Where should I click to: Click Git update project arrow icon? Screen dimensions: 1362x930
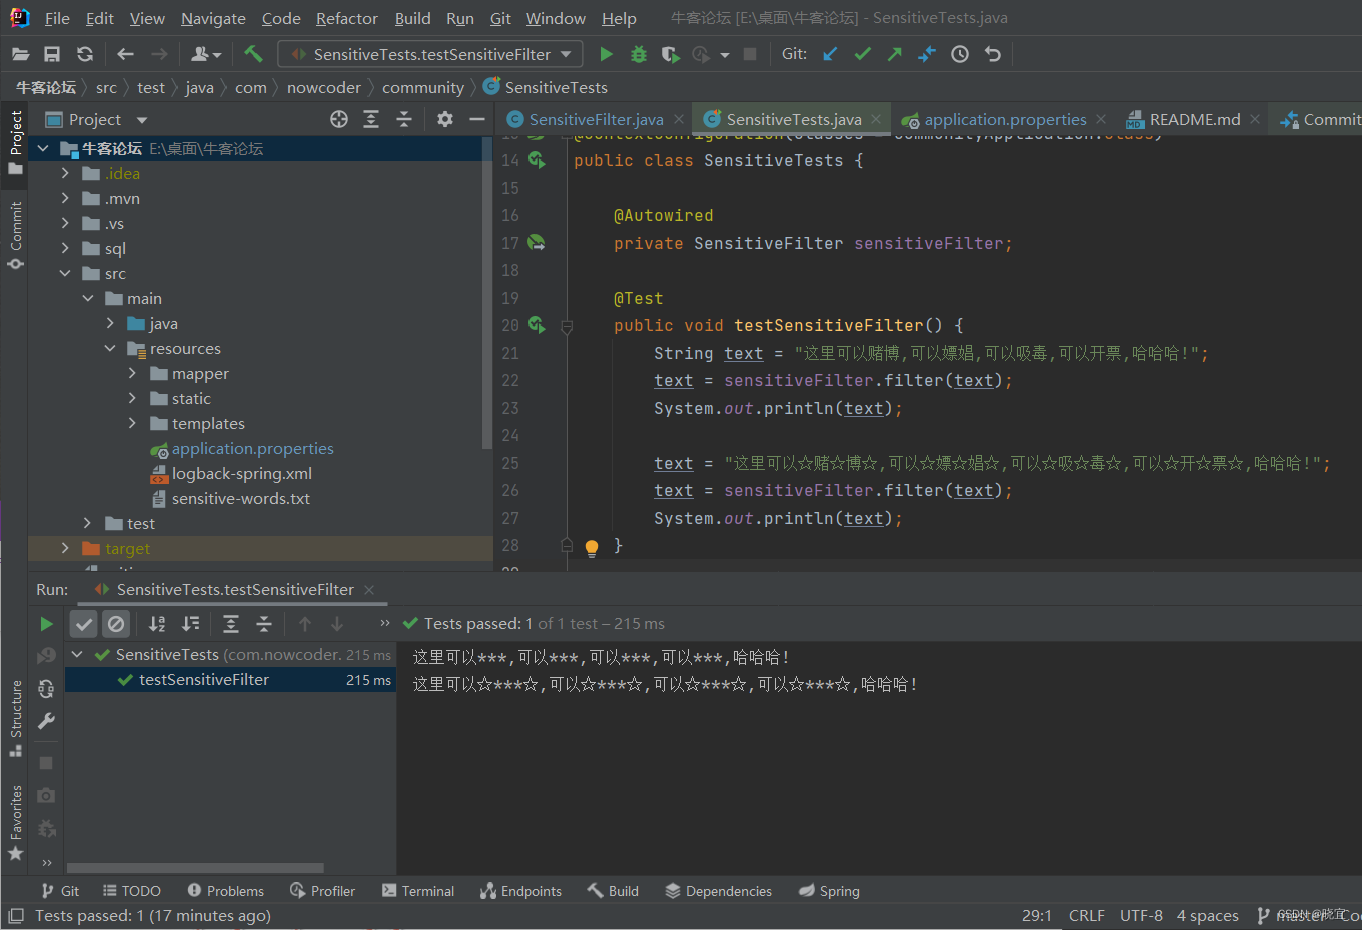coord(830,54)
